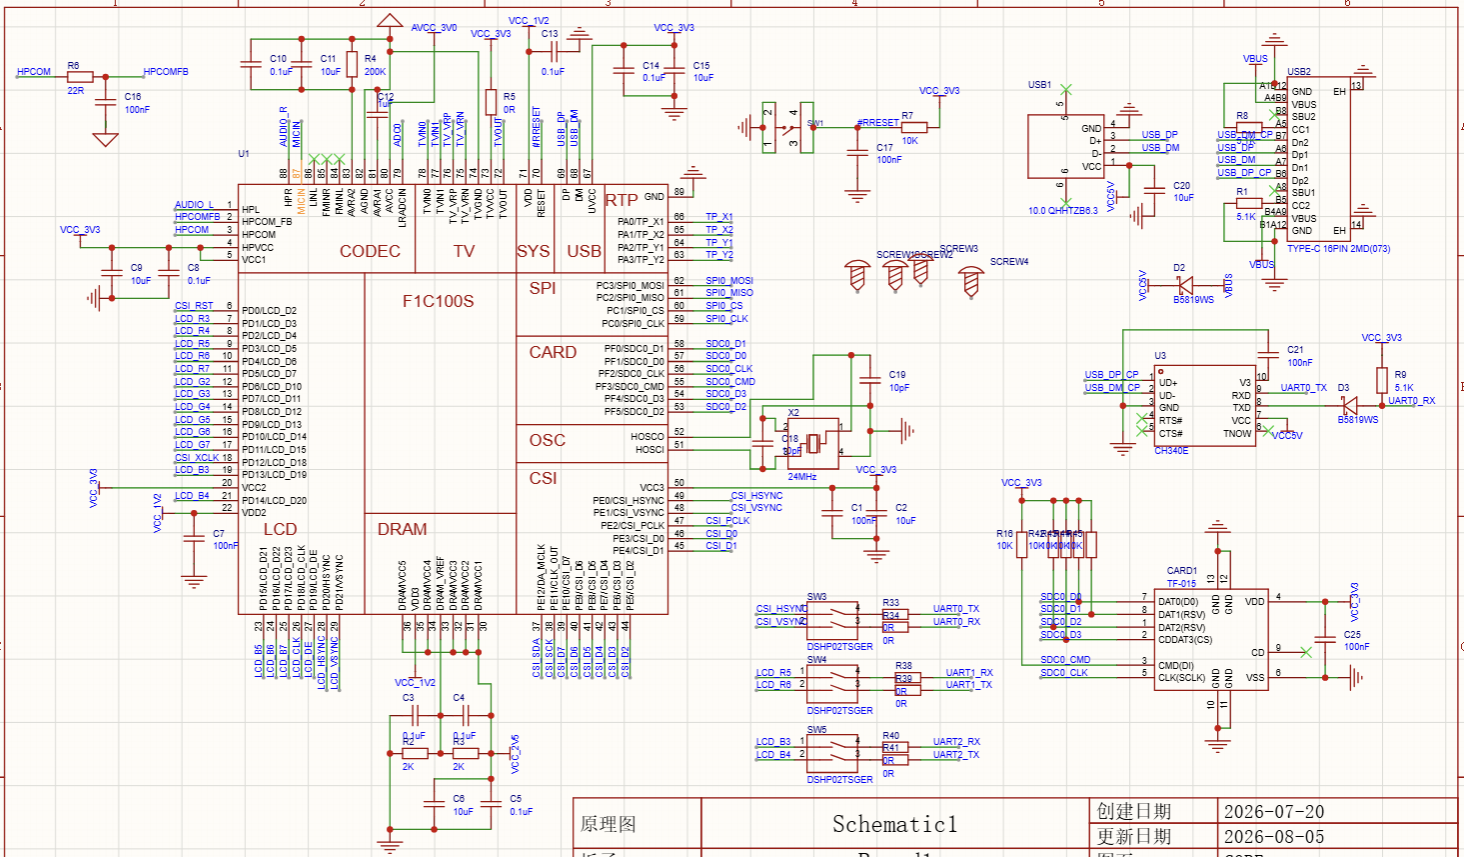This screenshot has height=857, width=1464.
Task: Select resistor R4 symbol
Action: 352,64
